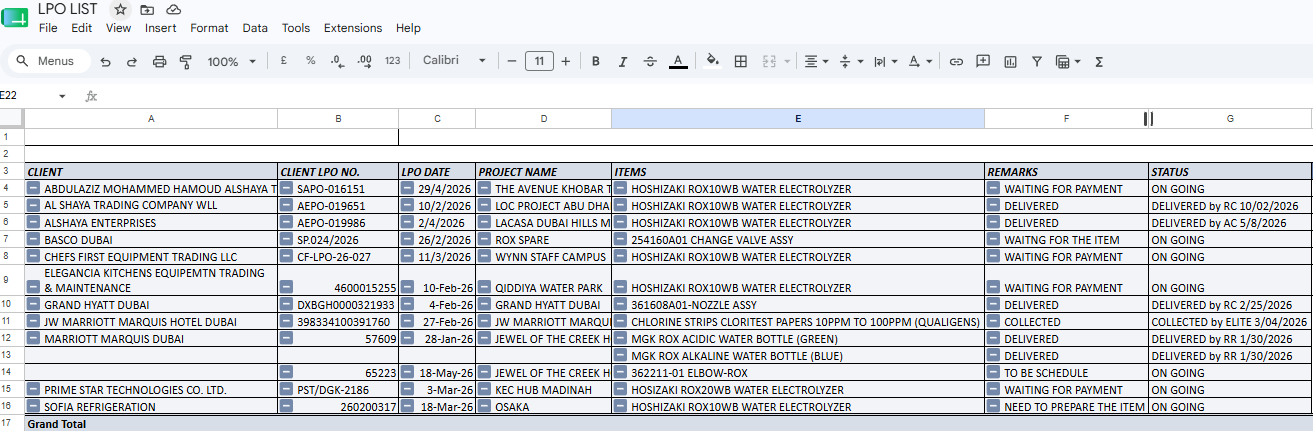
Task: Increase font size with plus button
Action: [x=566, y=62]
